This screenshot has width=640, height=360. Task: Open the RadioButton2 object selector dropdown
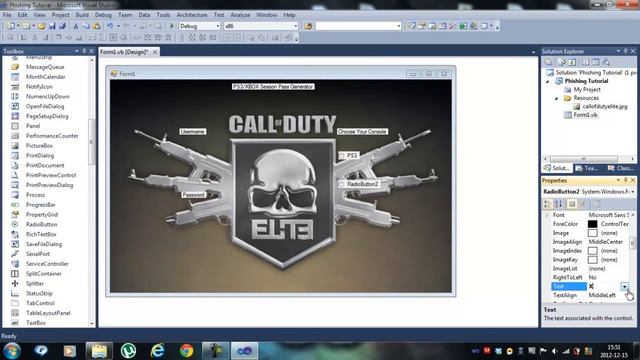(x=632, y=191)
